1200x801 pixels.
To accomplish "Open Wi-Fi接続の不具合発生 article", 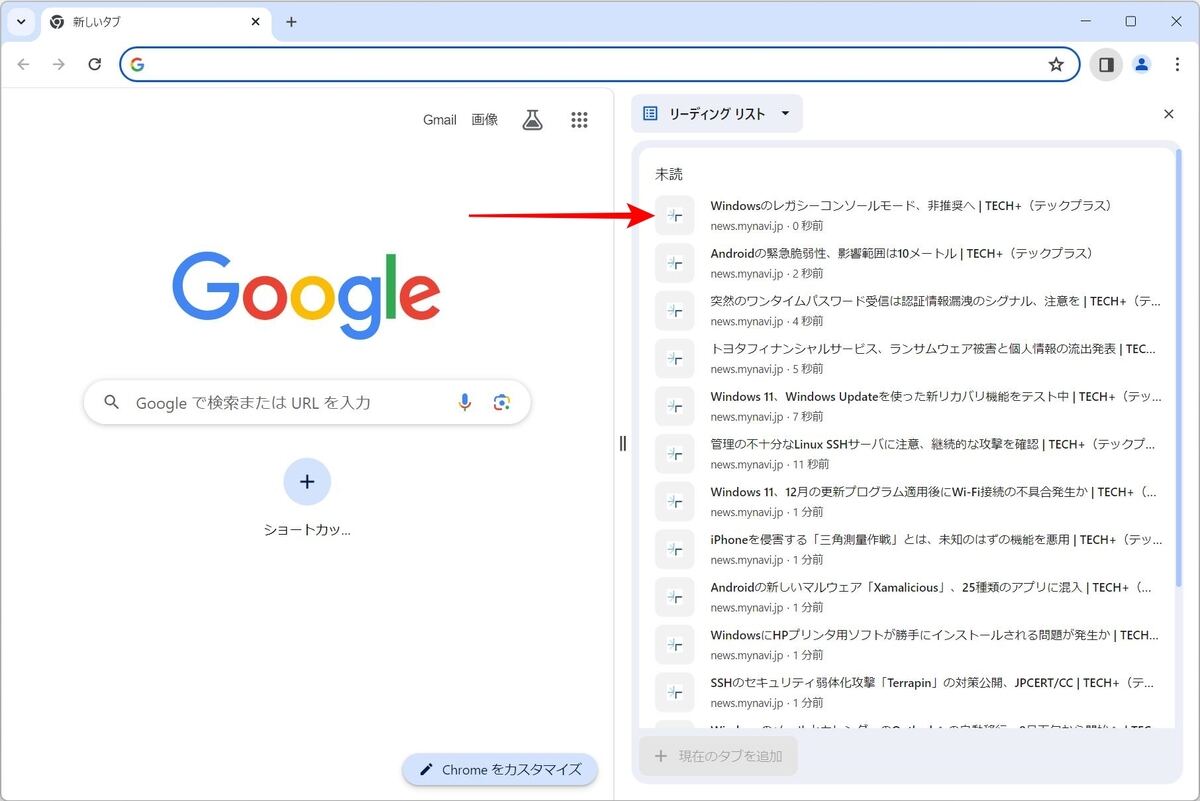I will [x=908, y=501].
